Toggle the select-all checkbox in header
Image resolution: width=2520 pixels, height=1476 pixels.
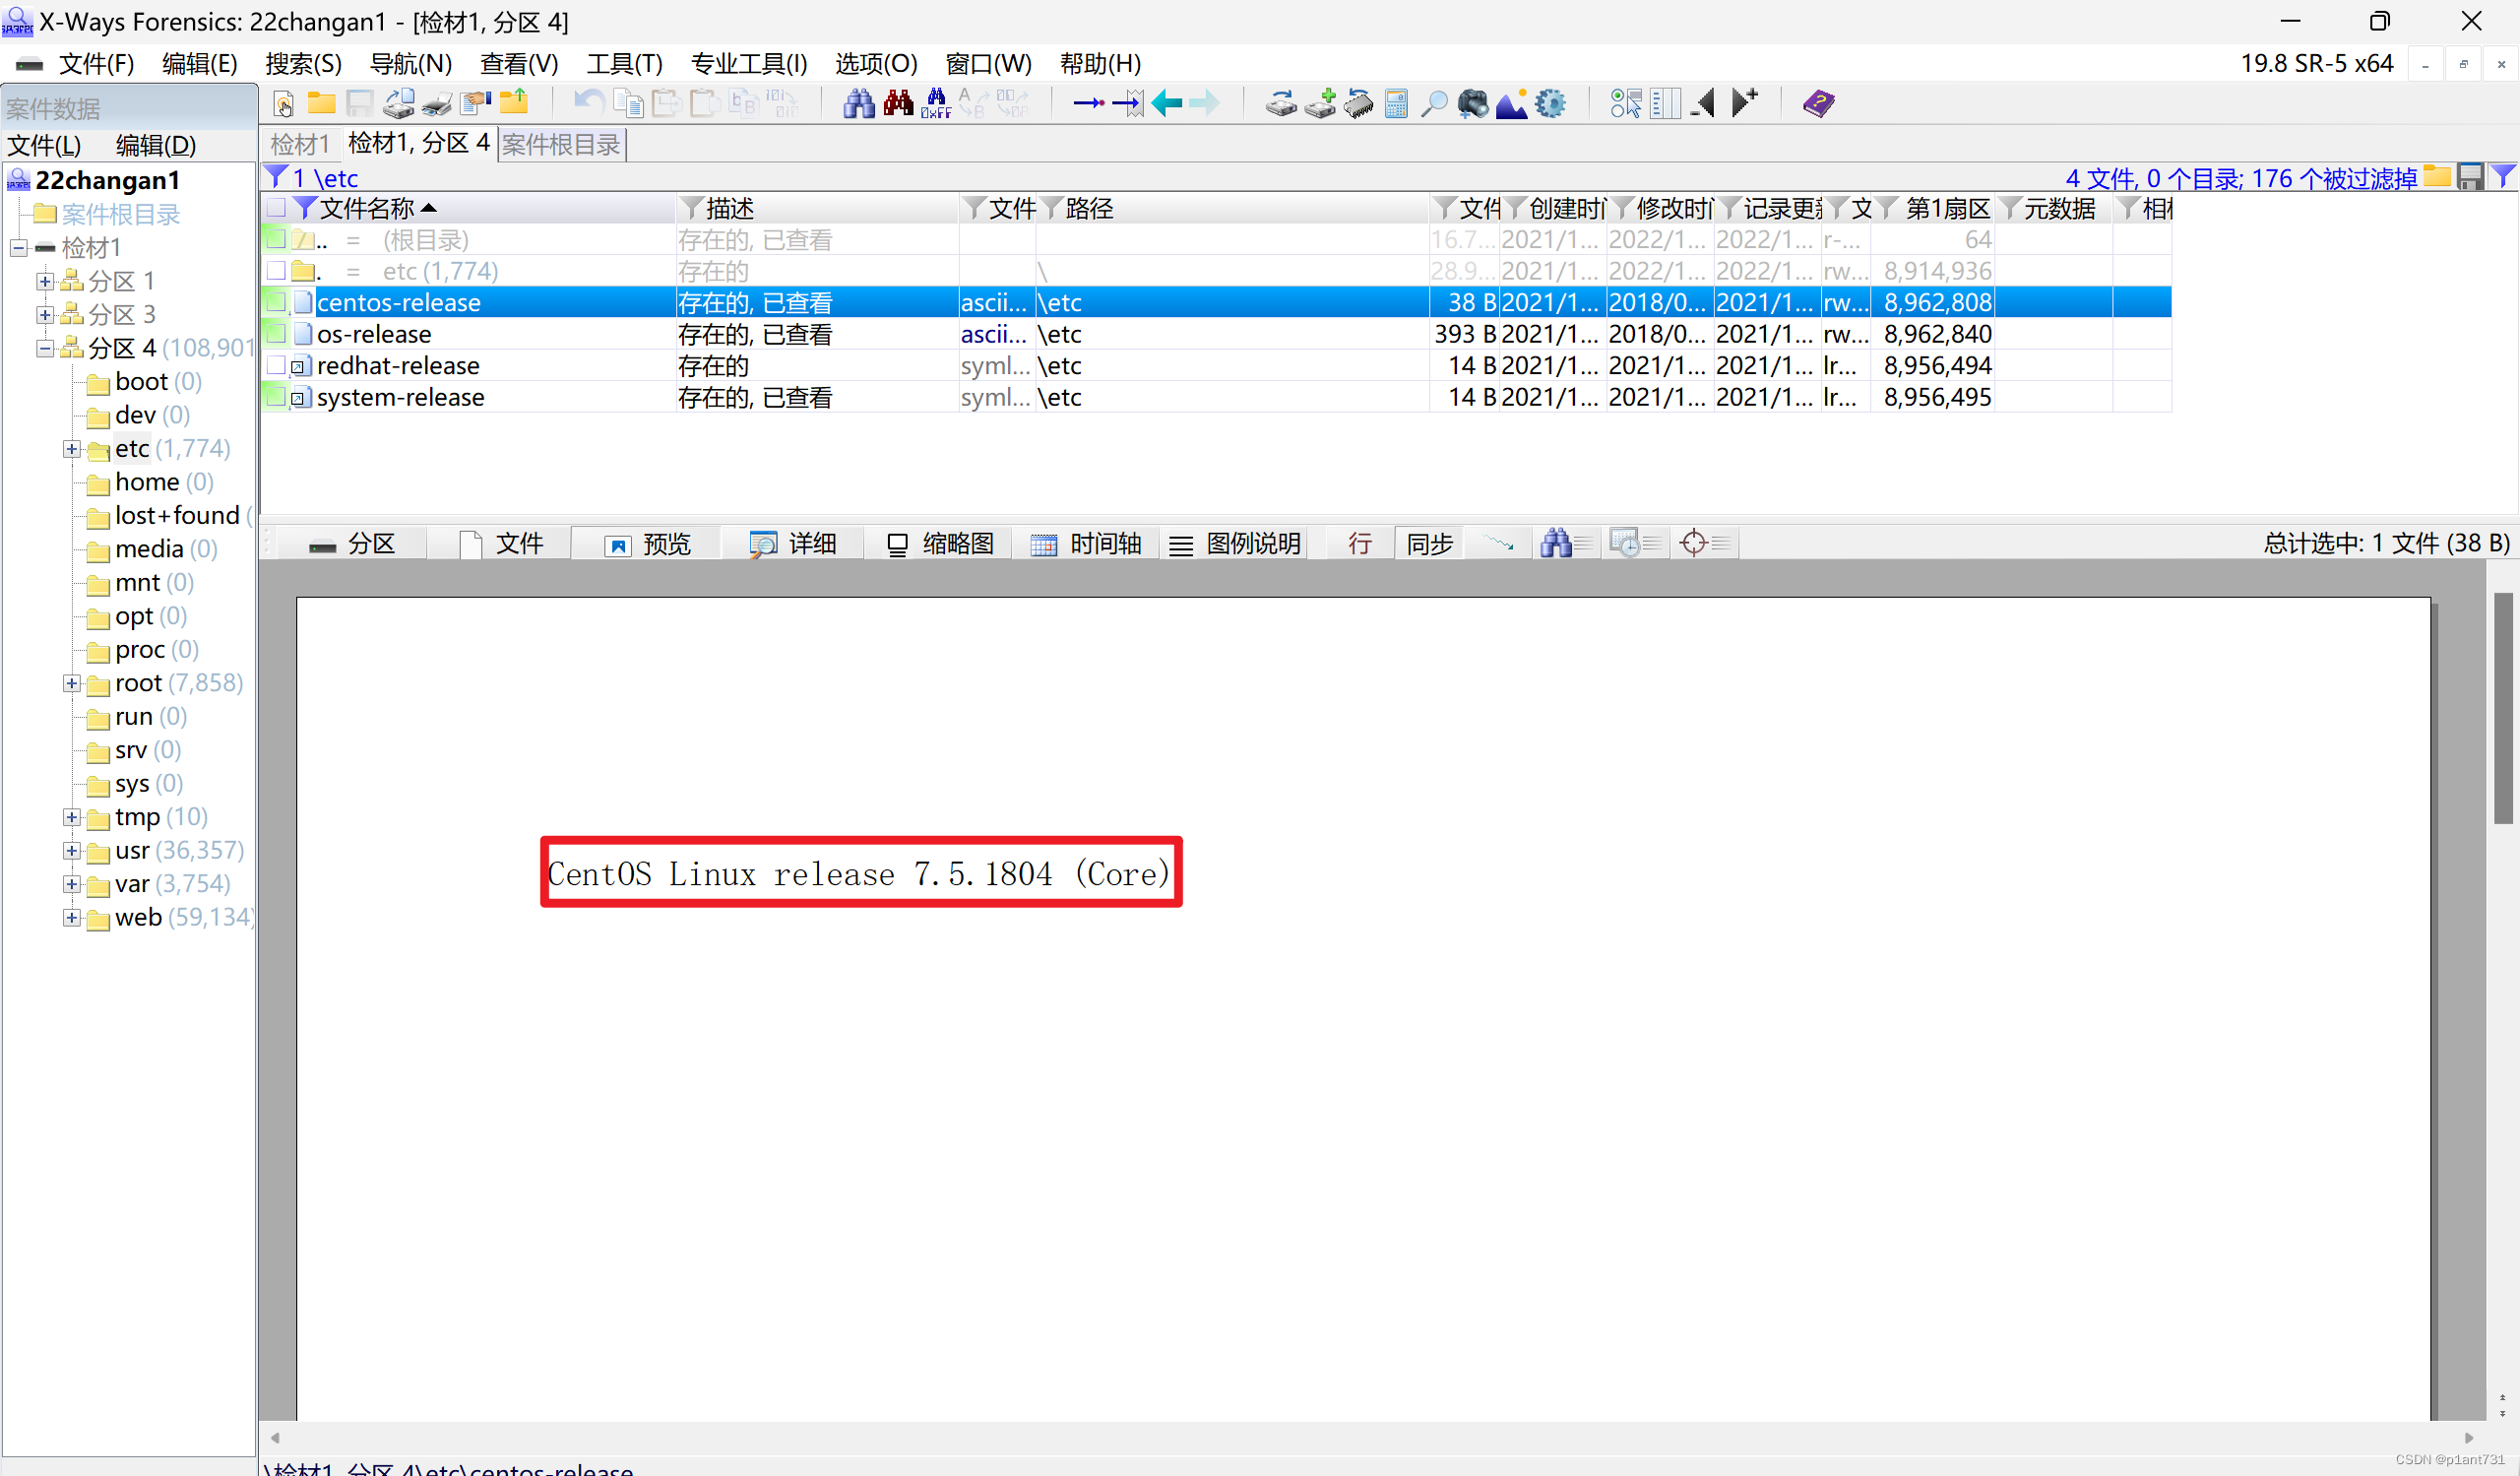point(276,208)
